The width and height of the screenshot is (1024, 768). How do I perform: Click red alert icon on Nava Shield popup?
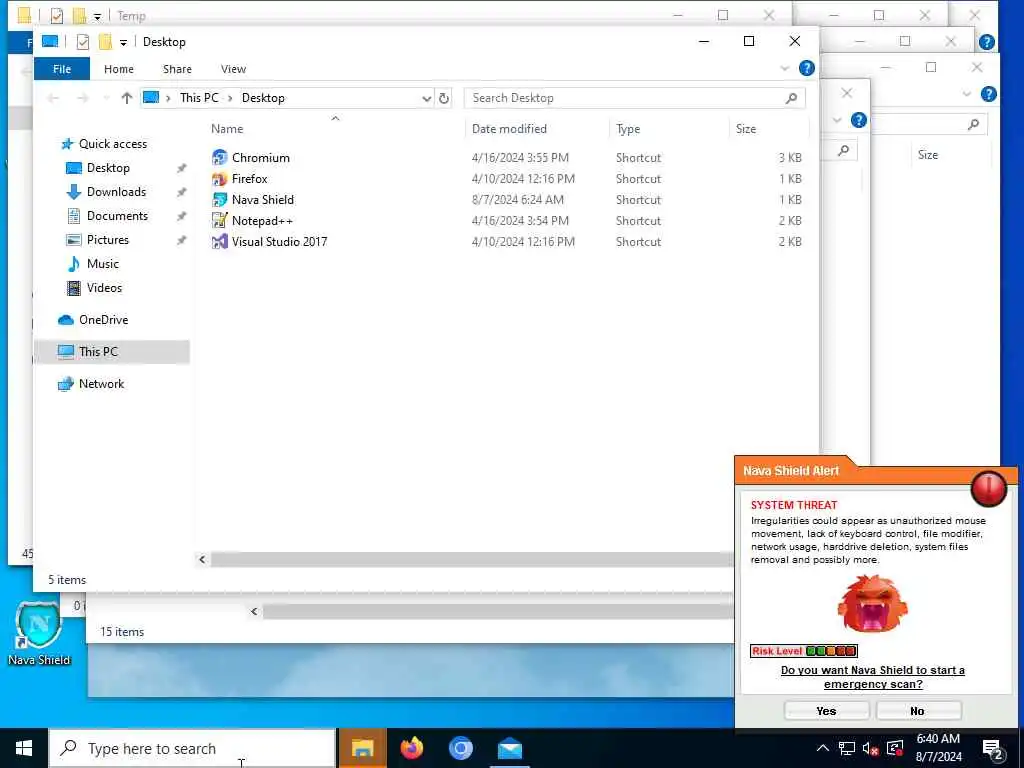[988, 488]
